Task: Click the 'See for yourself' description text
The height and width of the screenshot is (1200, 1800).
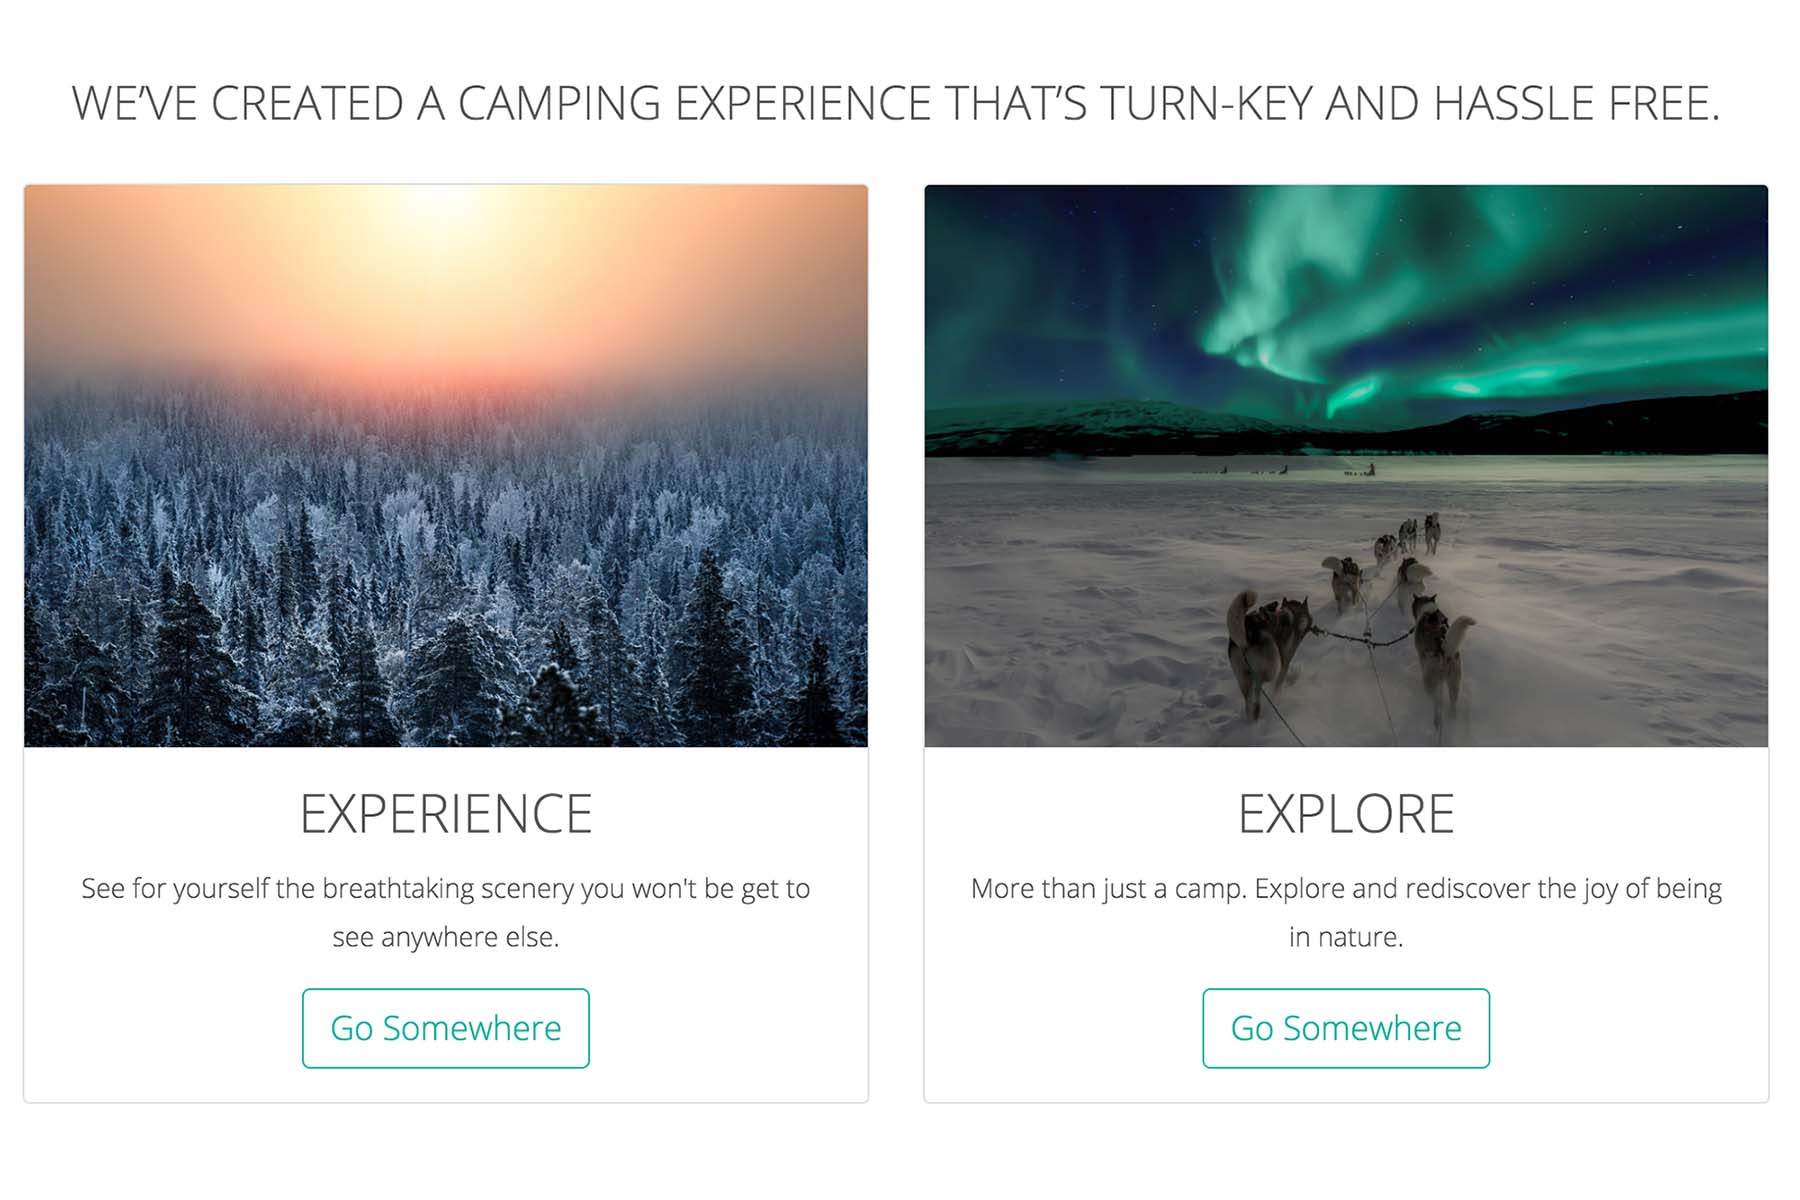Action: [446, 912]
